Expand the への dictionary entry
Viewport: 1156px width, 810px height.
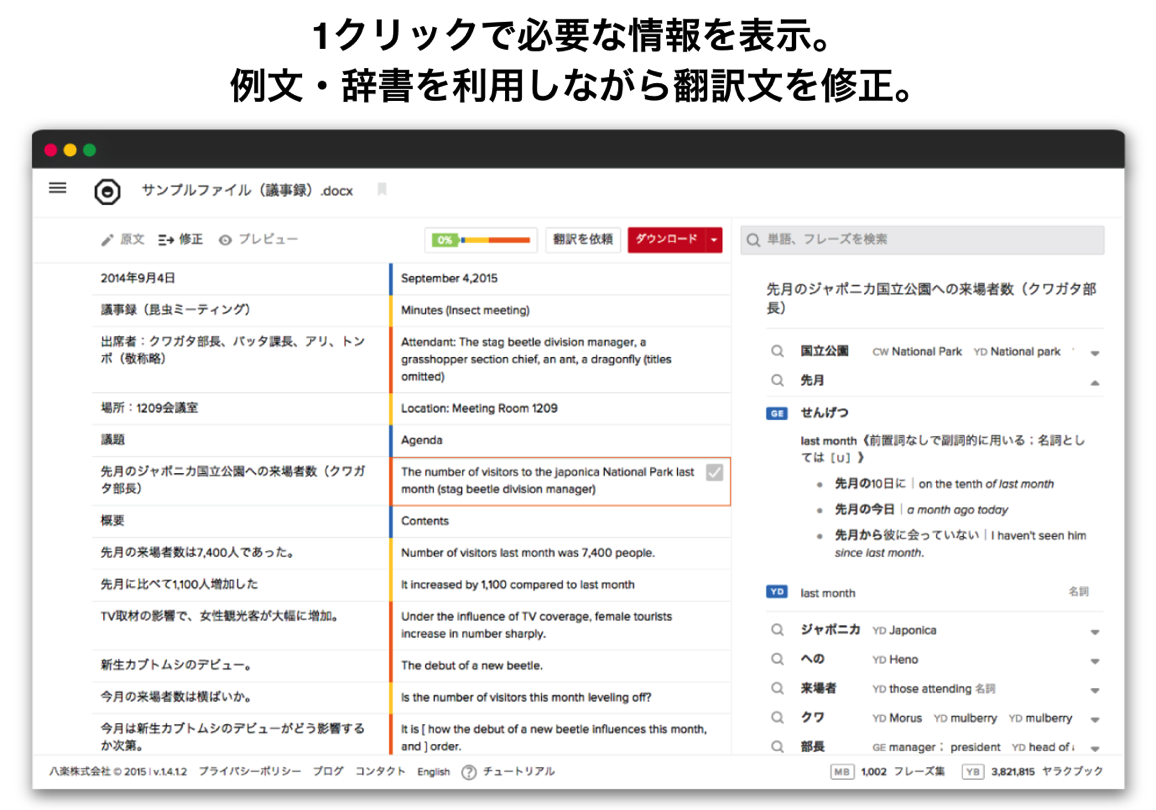point(1095,661)
